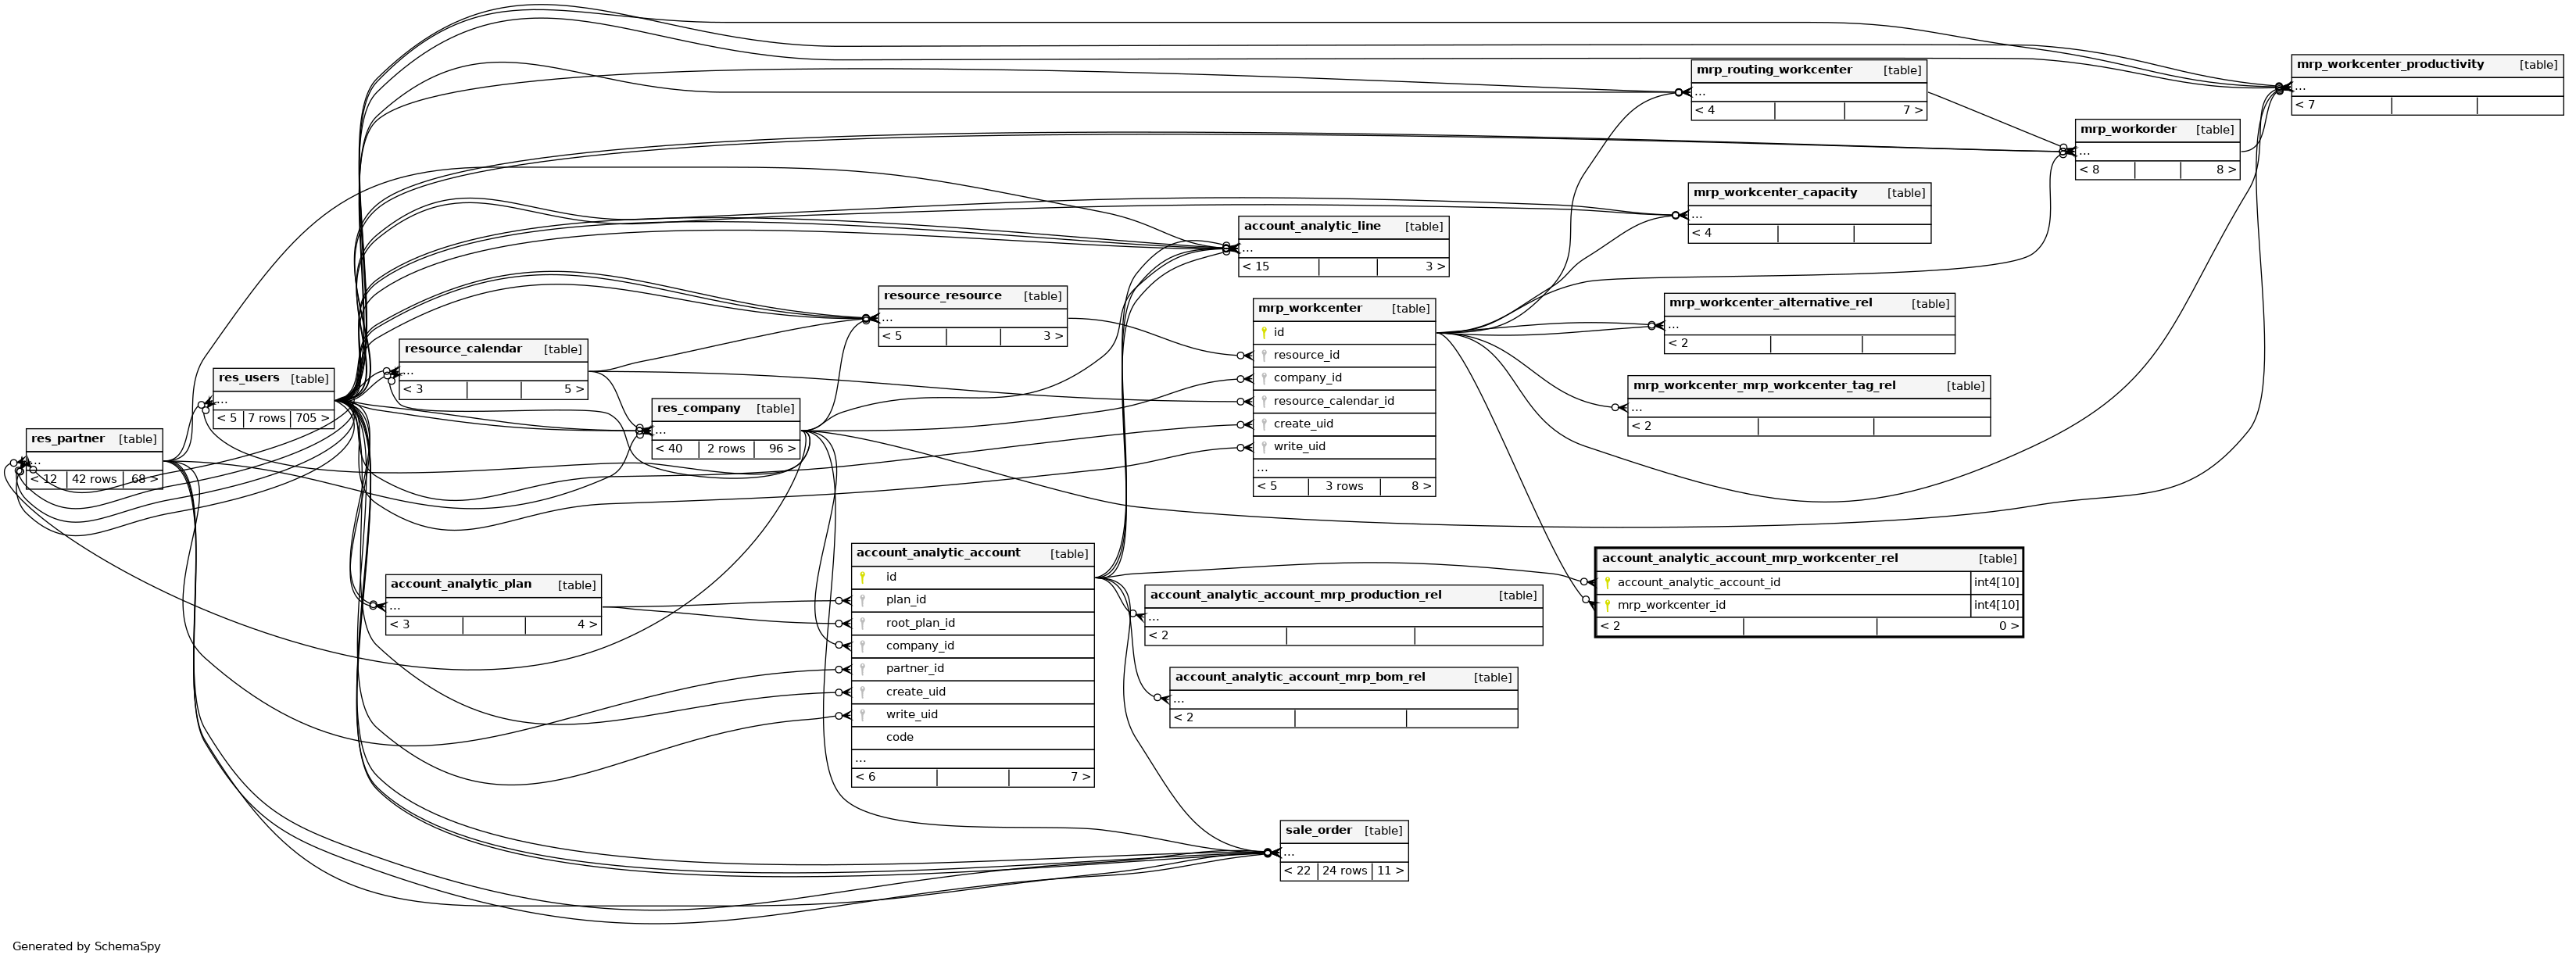
Task: Click the root_plan_id column row
Action: pos(920,624)
